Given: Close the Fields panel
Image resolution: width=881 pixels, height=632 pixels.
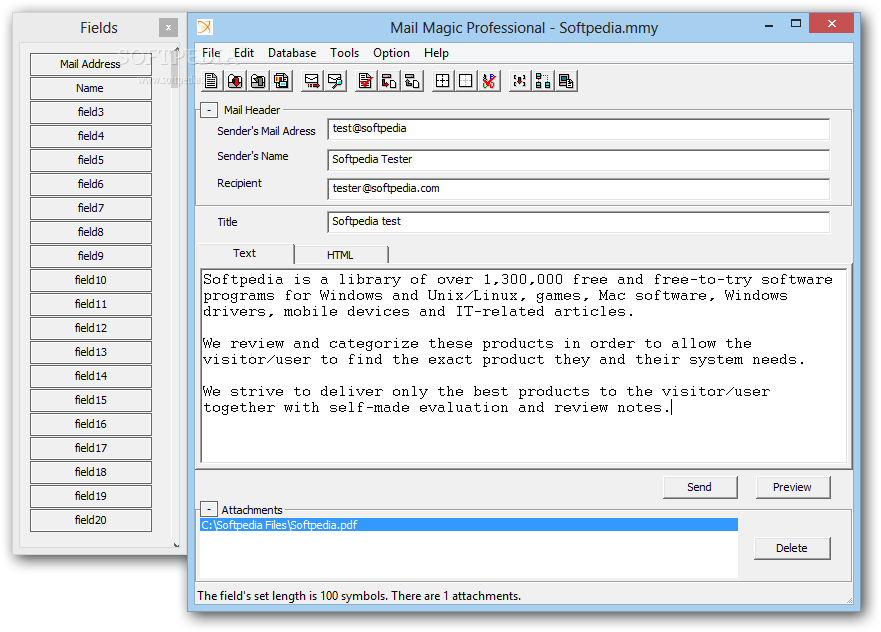Looking at the screenshot, I should 168,28.
